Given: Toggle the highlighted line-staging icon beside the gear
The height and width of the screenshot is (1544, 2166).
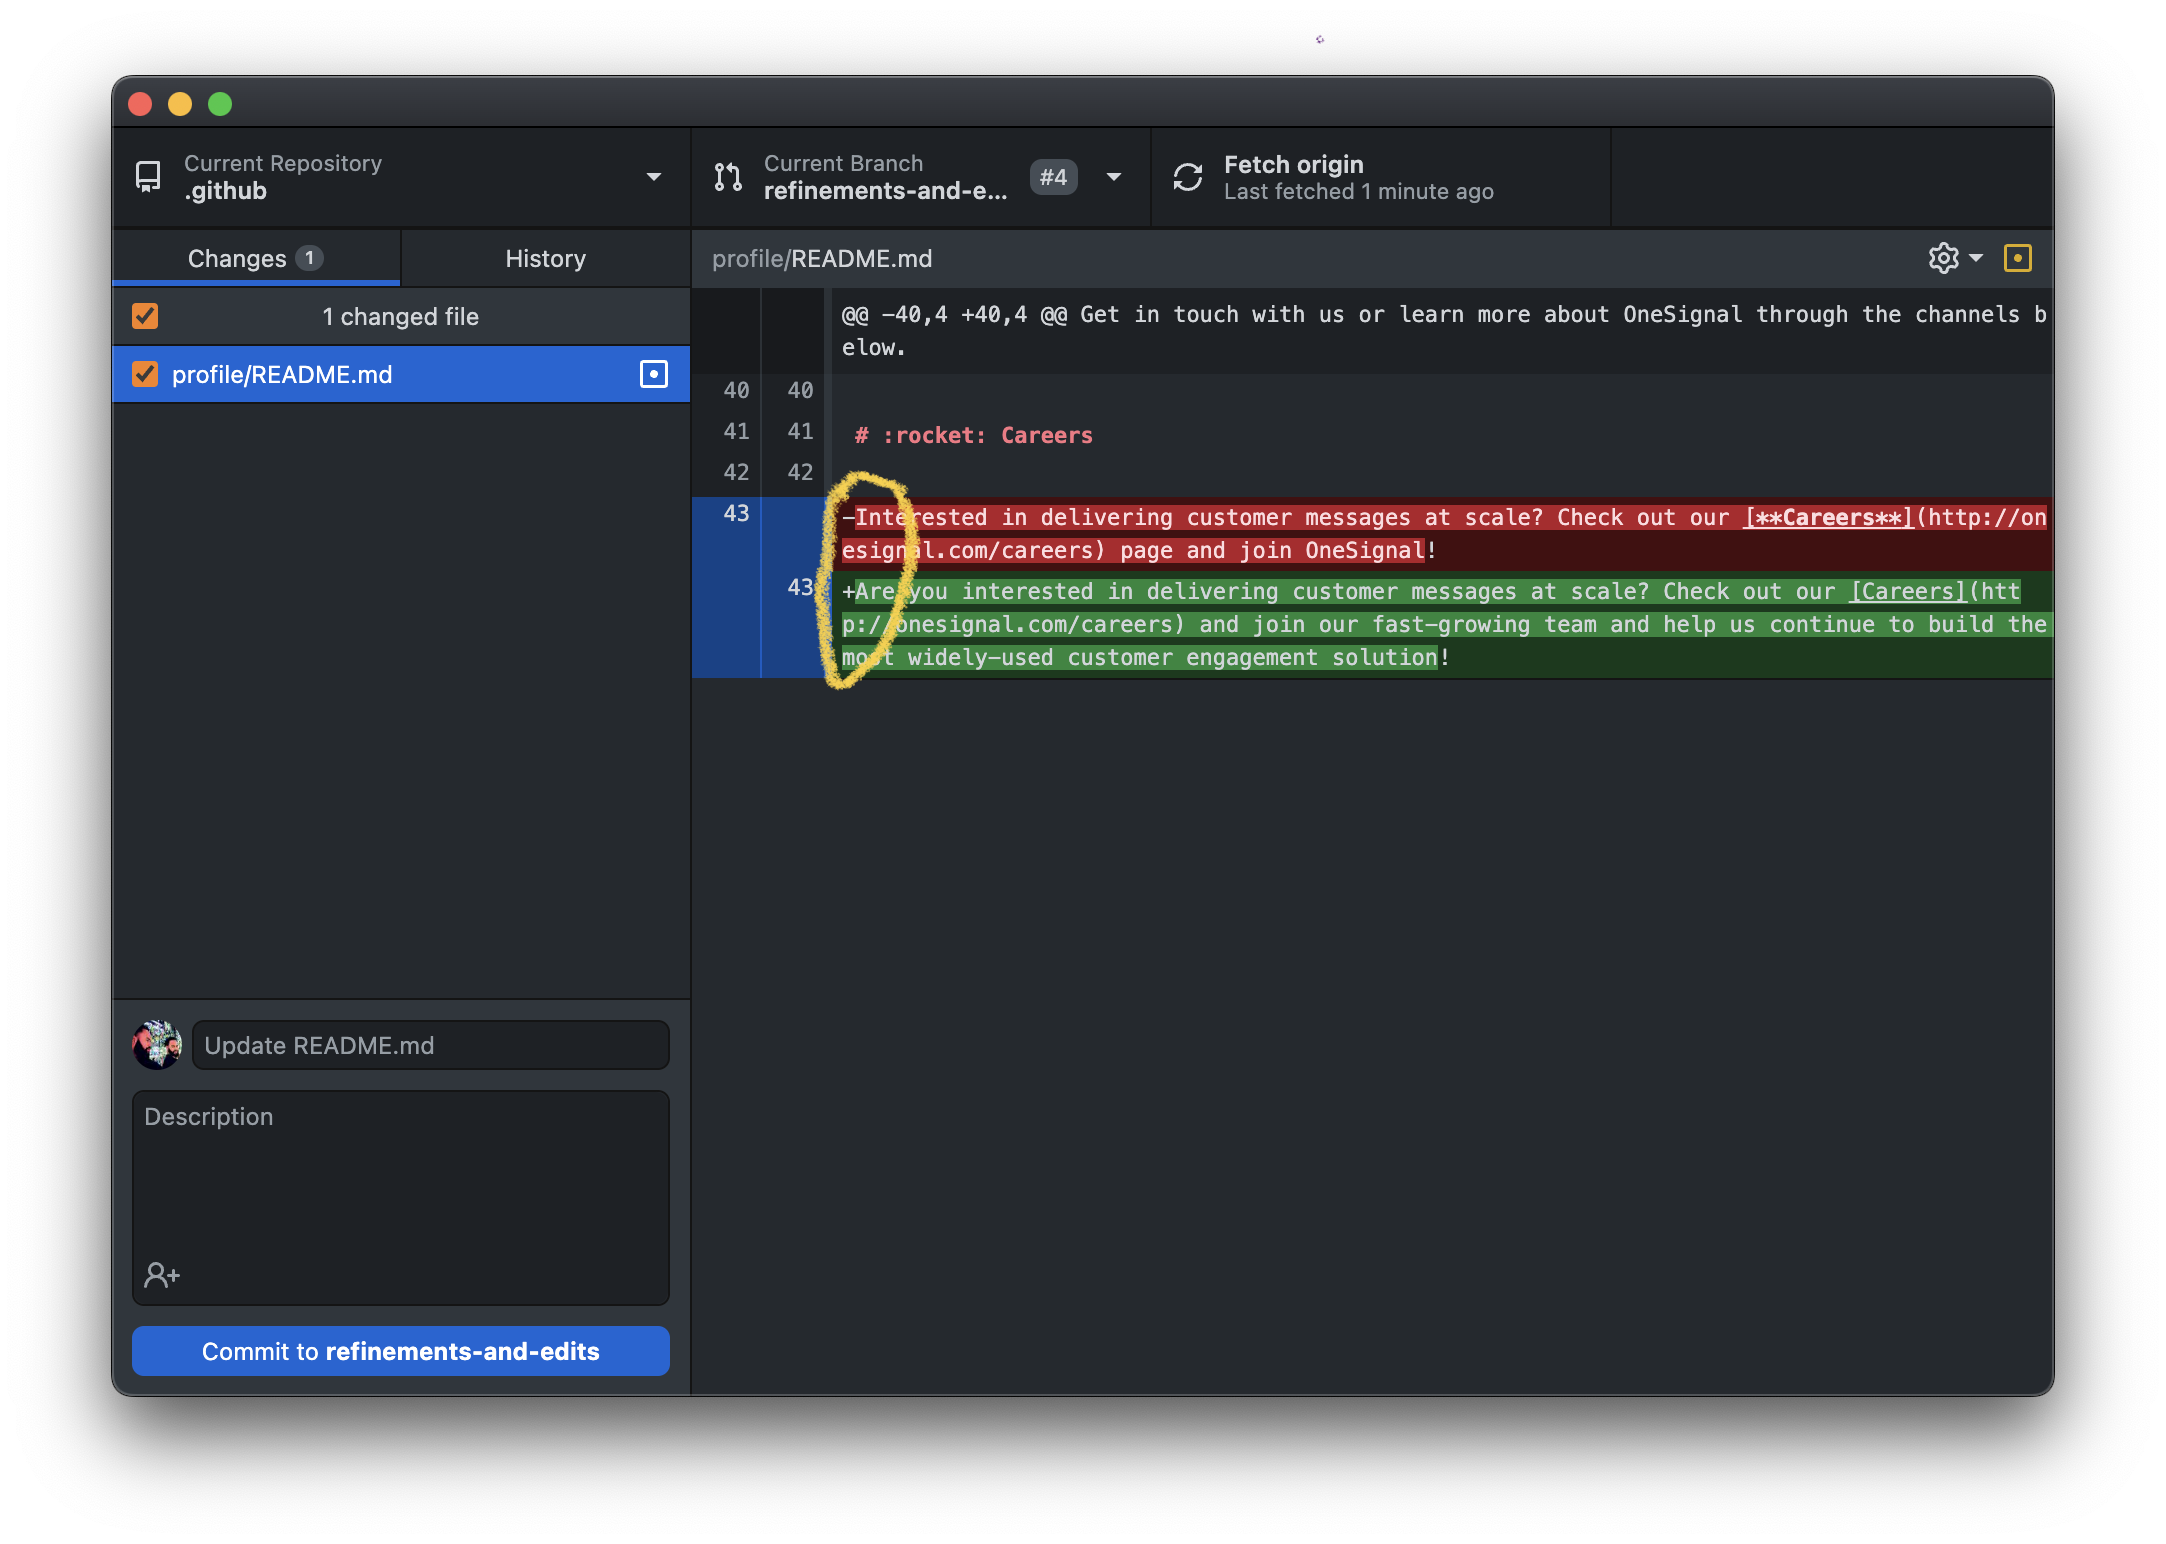Looking at the screenshot, I should click(x=2019, y=258).
